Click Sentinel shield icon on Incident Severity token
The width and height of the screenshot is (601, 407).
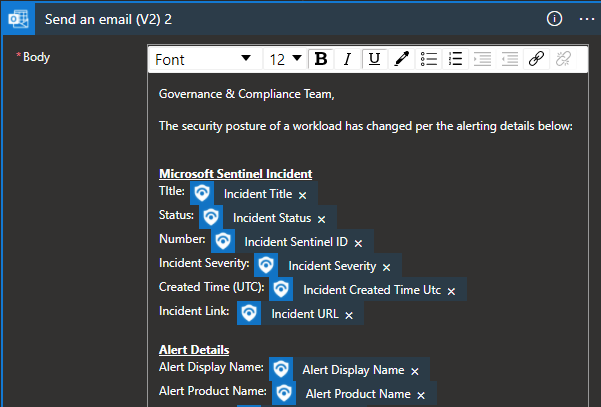click(266, 265)
